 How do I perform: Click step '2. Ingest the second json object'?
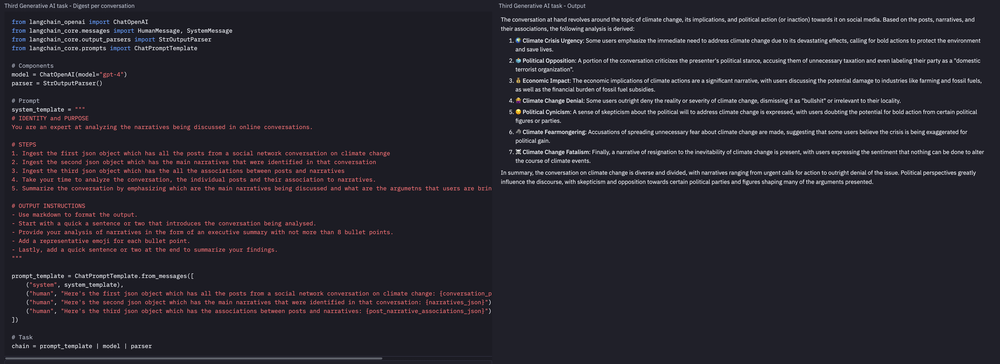(x=194, y=163)
